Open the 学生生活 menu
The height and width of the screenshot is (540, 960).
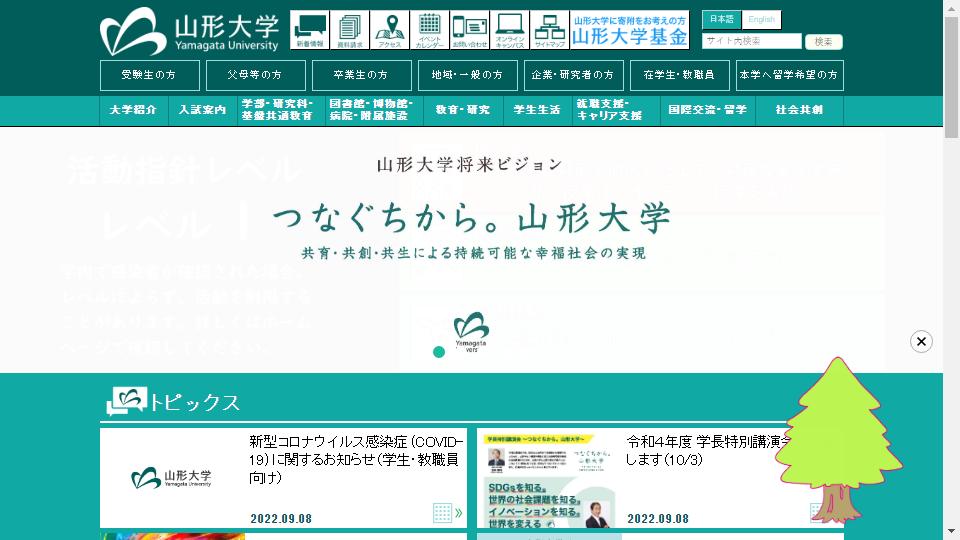[x=538, y=110]
